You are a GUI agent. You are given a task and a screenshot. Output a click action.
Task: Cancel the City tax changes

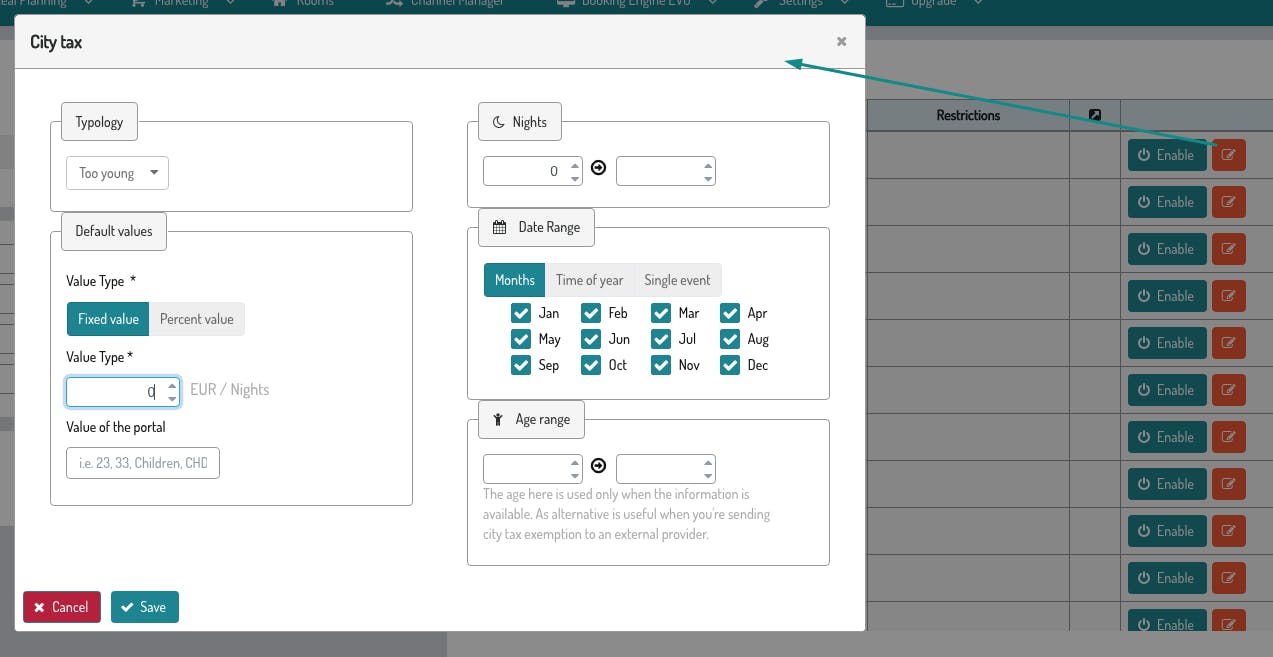62,607
